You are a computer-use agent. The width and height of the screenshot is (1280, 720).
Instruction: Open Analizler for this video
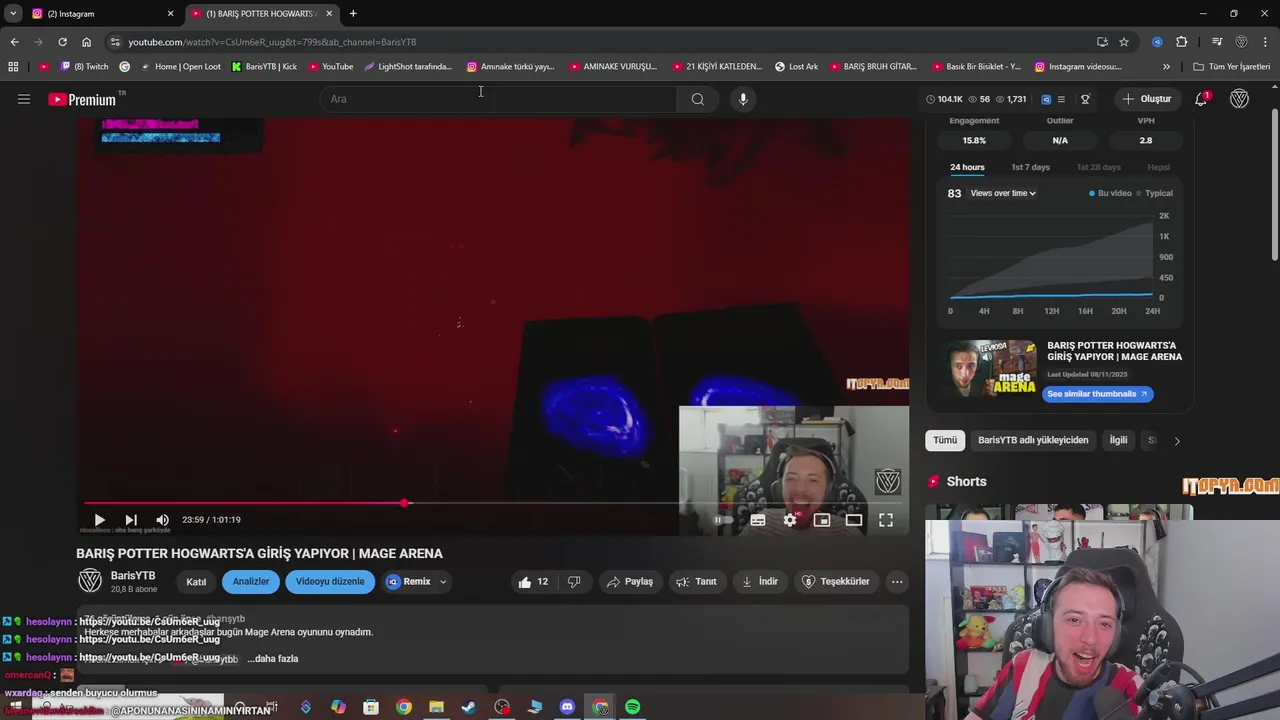251,581
